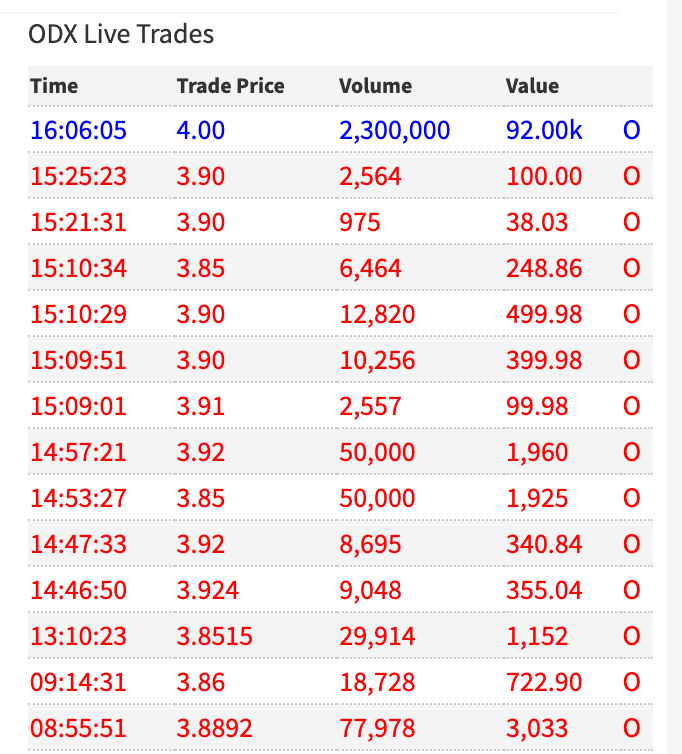Image resolution: width=682 pixels, height=754 pixels.
Task: Click the 3,033 value cell
Action: coord(537,728)
